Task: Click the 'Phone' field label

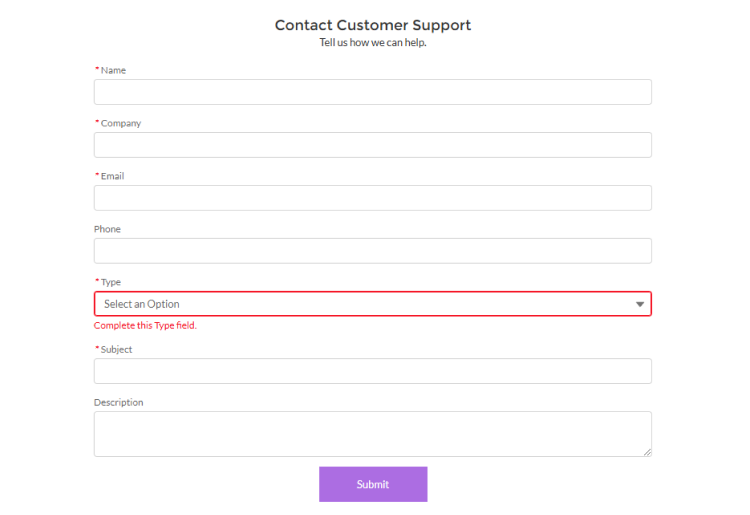Action: (107, 229)
